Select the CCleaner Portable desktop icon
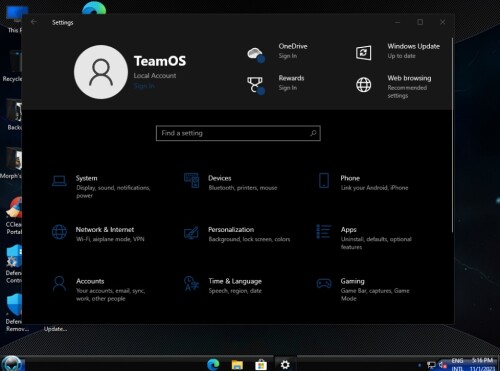500x371 pixels. 13,215
